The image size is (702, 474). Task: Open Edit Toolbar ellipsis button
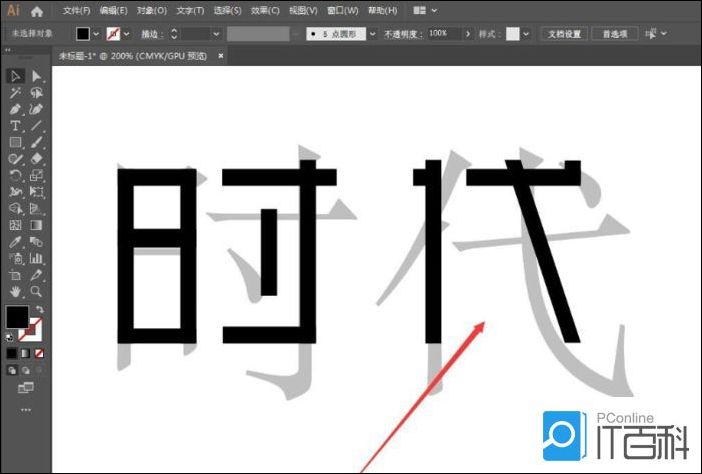click(x=26, y=410)
